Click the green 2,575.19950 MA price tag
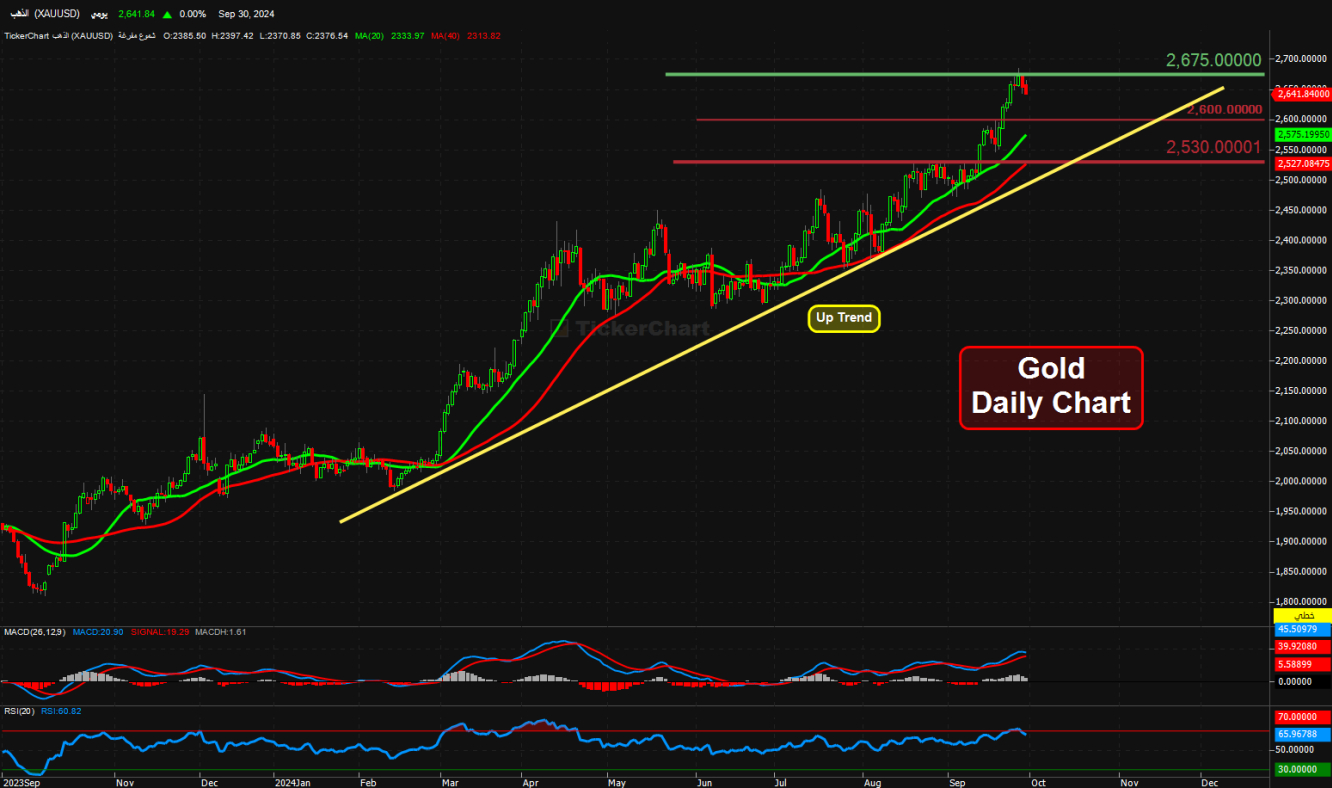 1301,133
